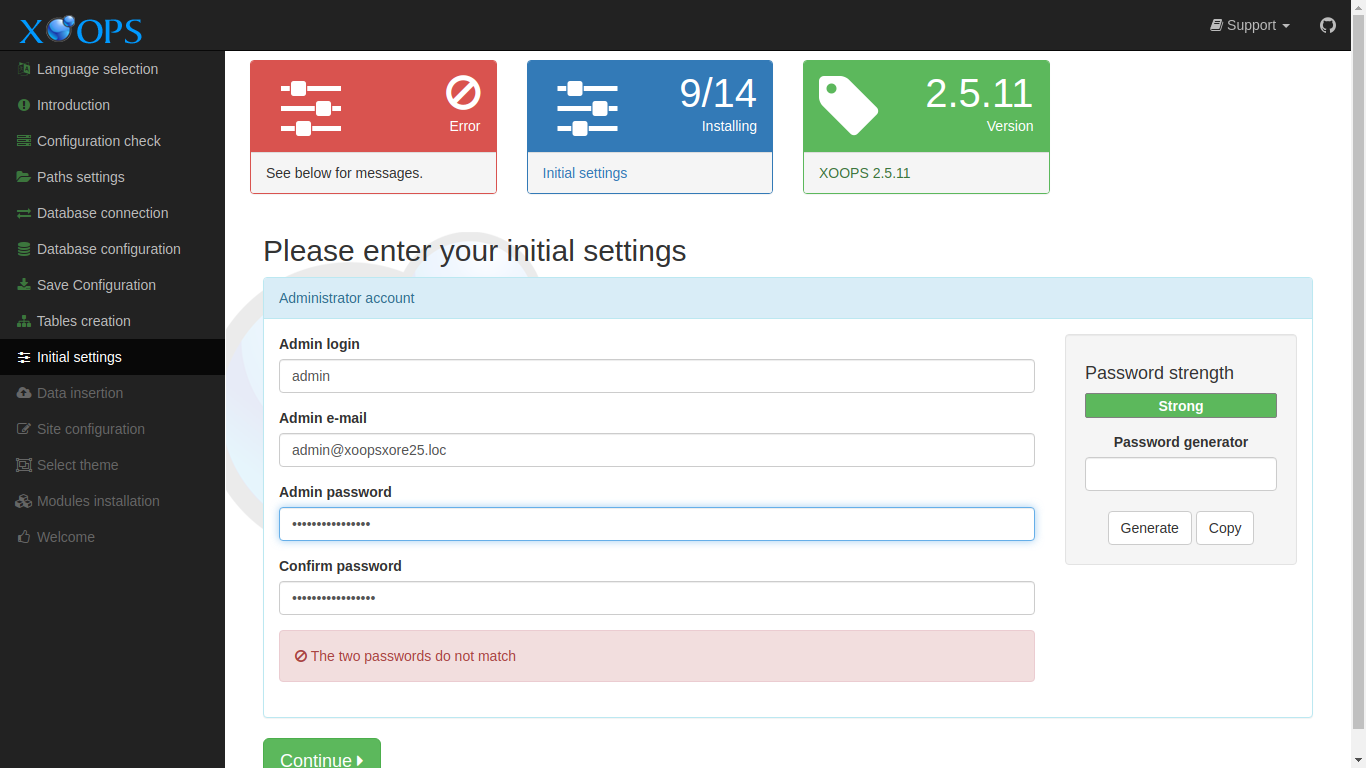The image size is (1366, 768).
Task: Click the Modules installation icon
Action: click(x=23, y=501)
